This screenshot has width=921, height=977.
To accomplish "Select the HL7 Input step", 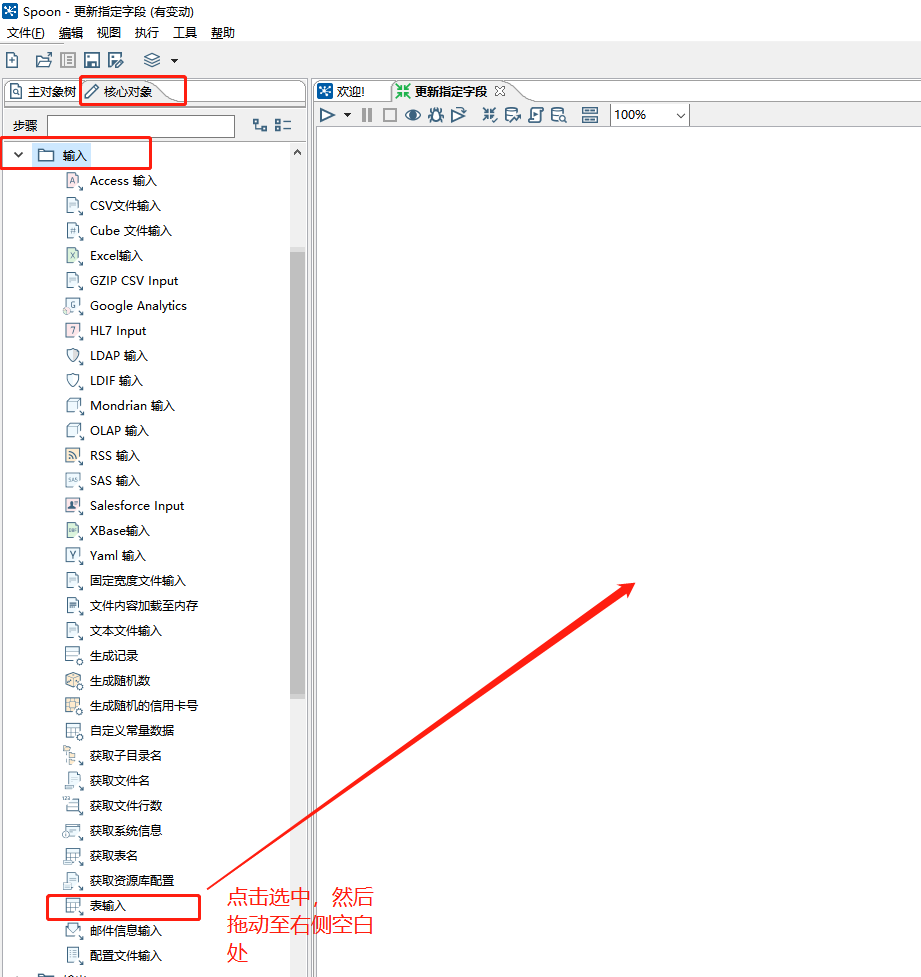I will coord(105,331).
